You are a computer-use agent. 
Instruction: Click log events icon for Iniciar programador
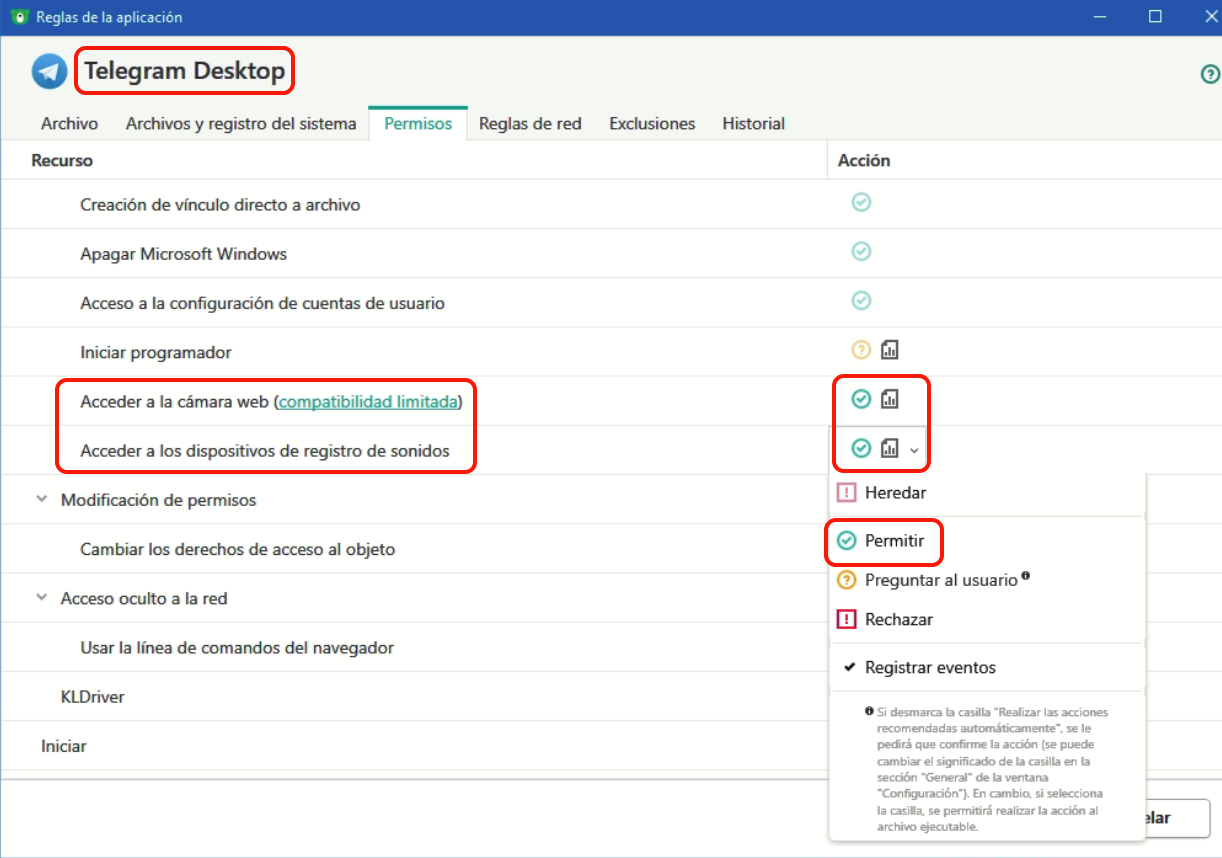click(x=890, y=350)
